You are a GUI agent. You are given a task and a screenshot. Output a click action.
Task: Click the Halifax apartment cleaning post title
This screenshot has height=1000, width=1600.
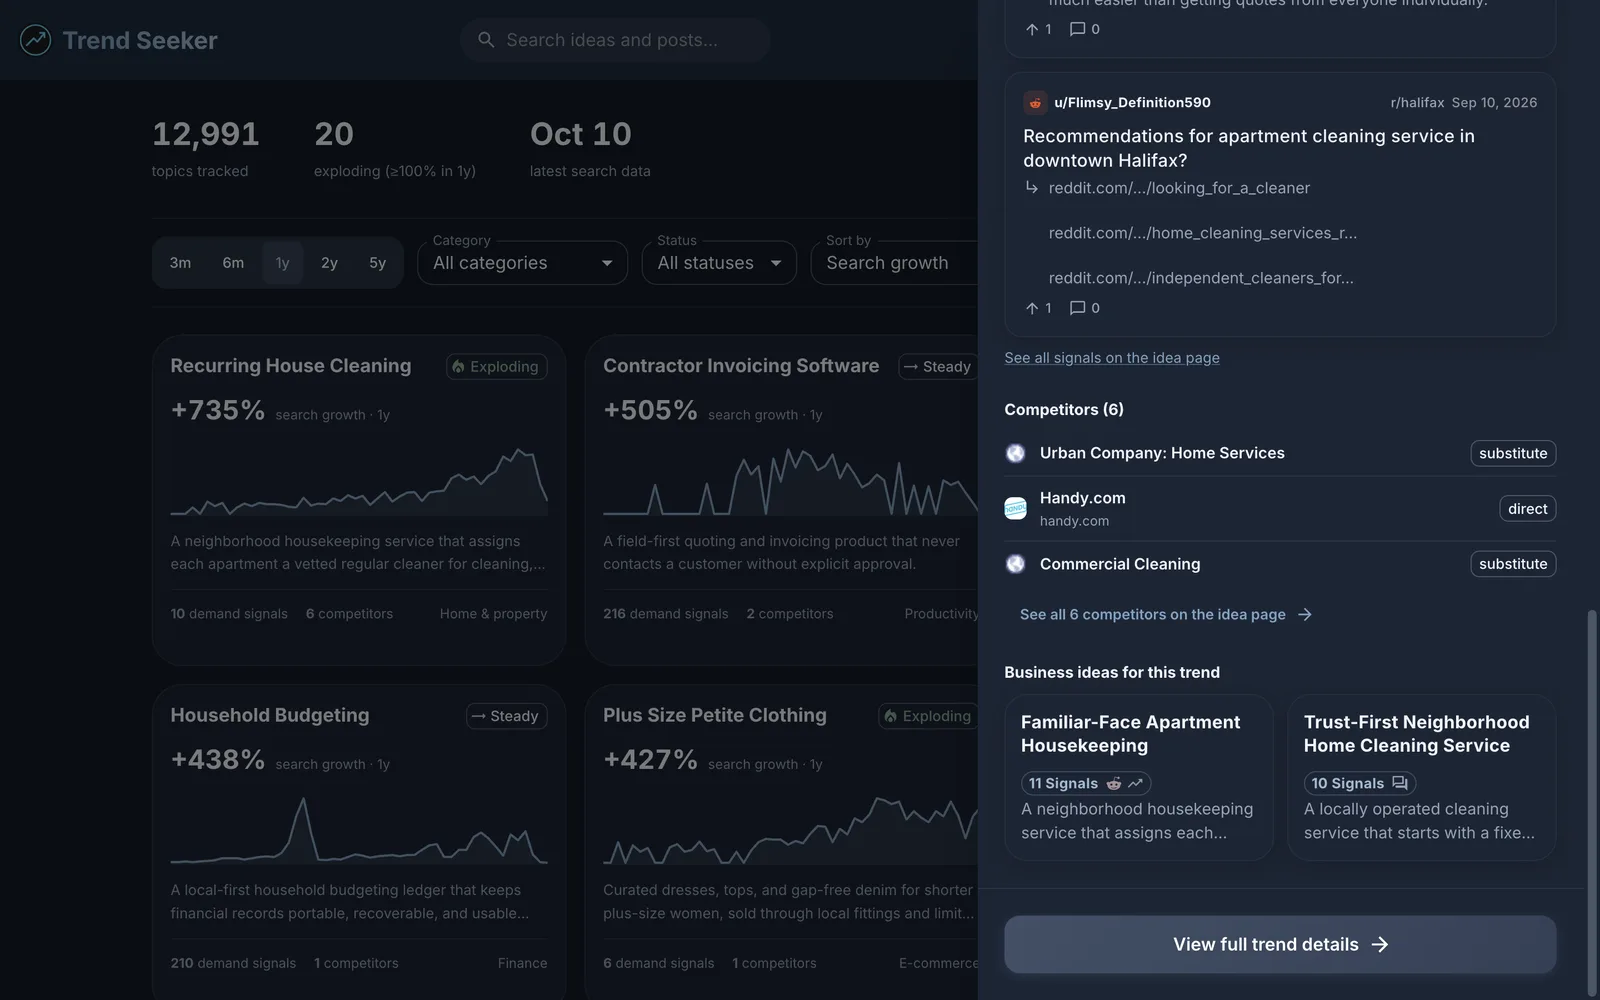pyautogui.click(x=1248, y=148)
